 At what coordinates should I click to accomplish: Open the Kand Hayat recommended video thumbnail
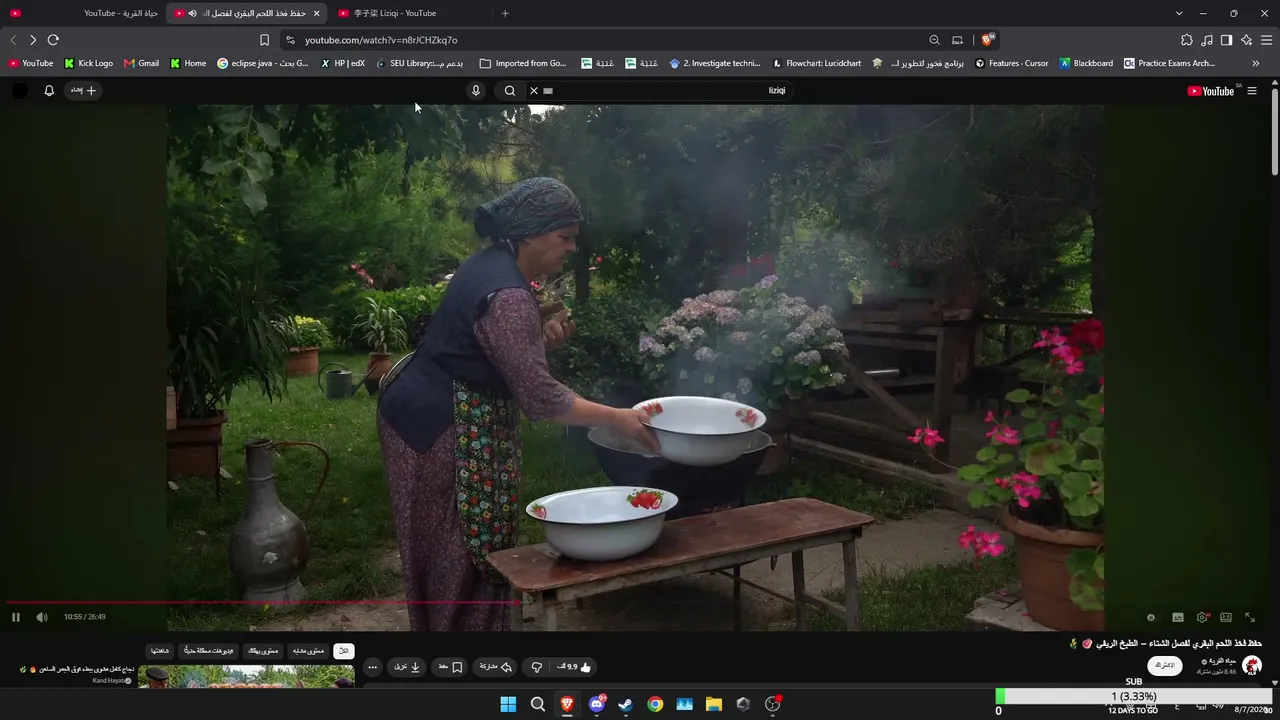(x=246, y=677)
